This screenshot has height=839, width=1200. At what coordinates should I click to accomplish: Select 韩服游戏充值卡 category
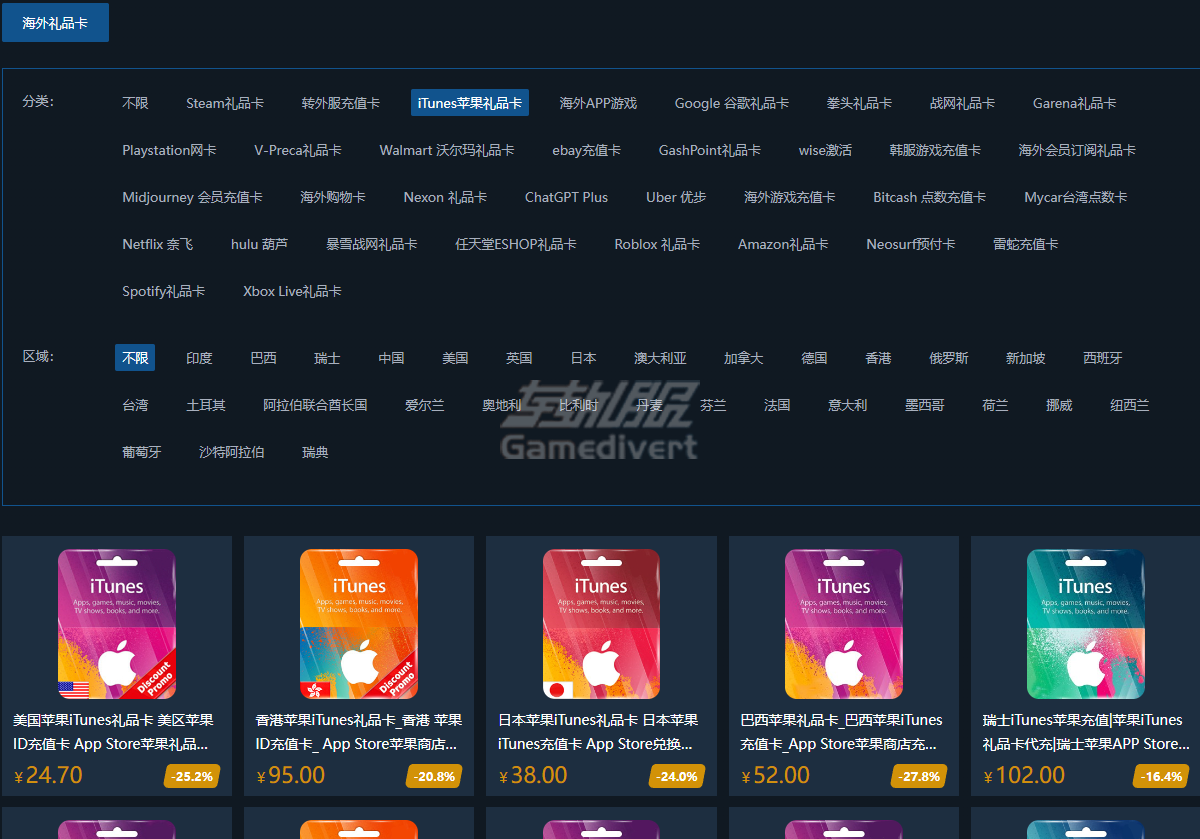pos(935,150)
